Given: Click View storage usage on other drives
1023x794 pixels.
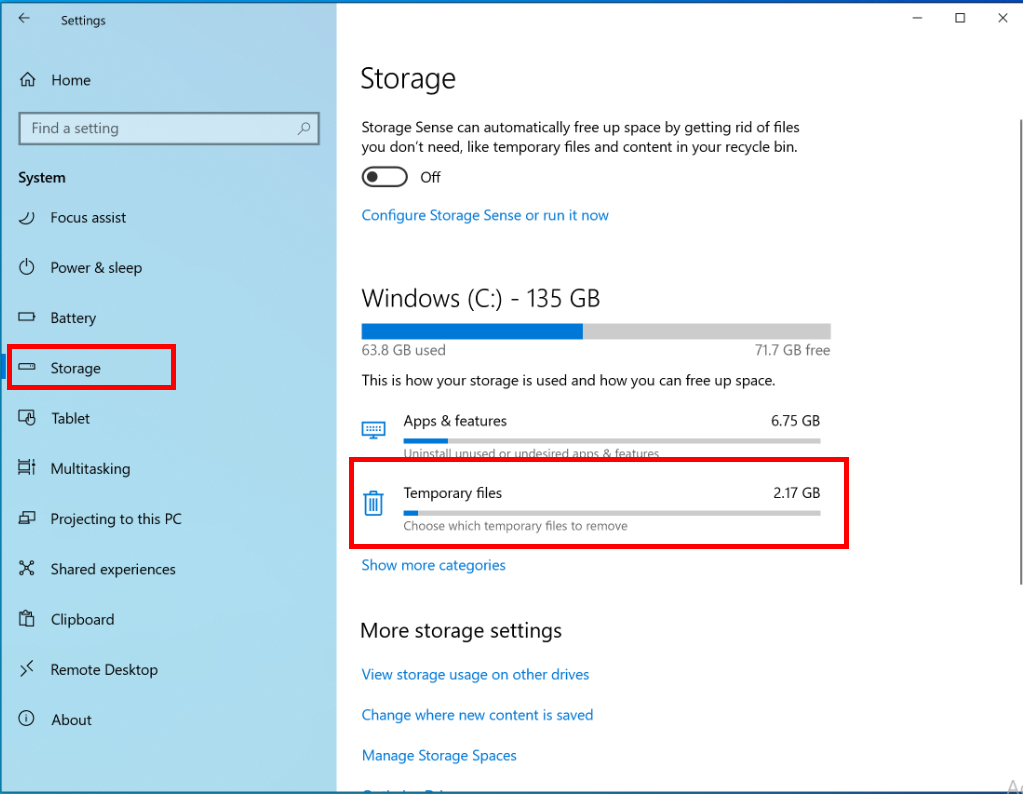Looking at the screenshot, I should tap(475, 675).
